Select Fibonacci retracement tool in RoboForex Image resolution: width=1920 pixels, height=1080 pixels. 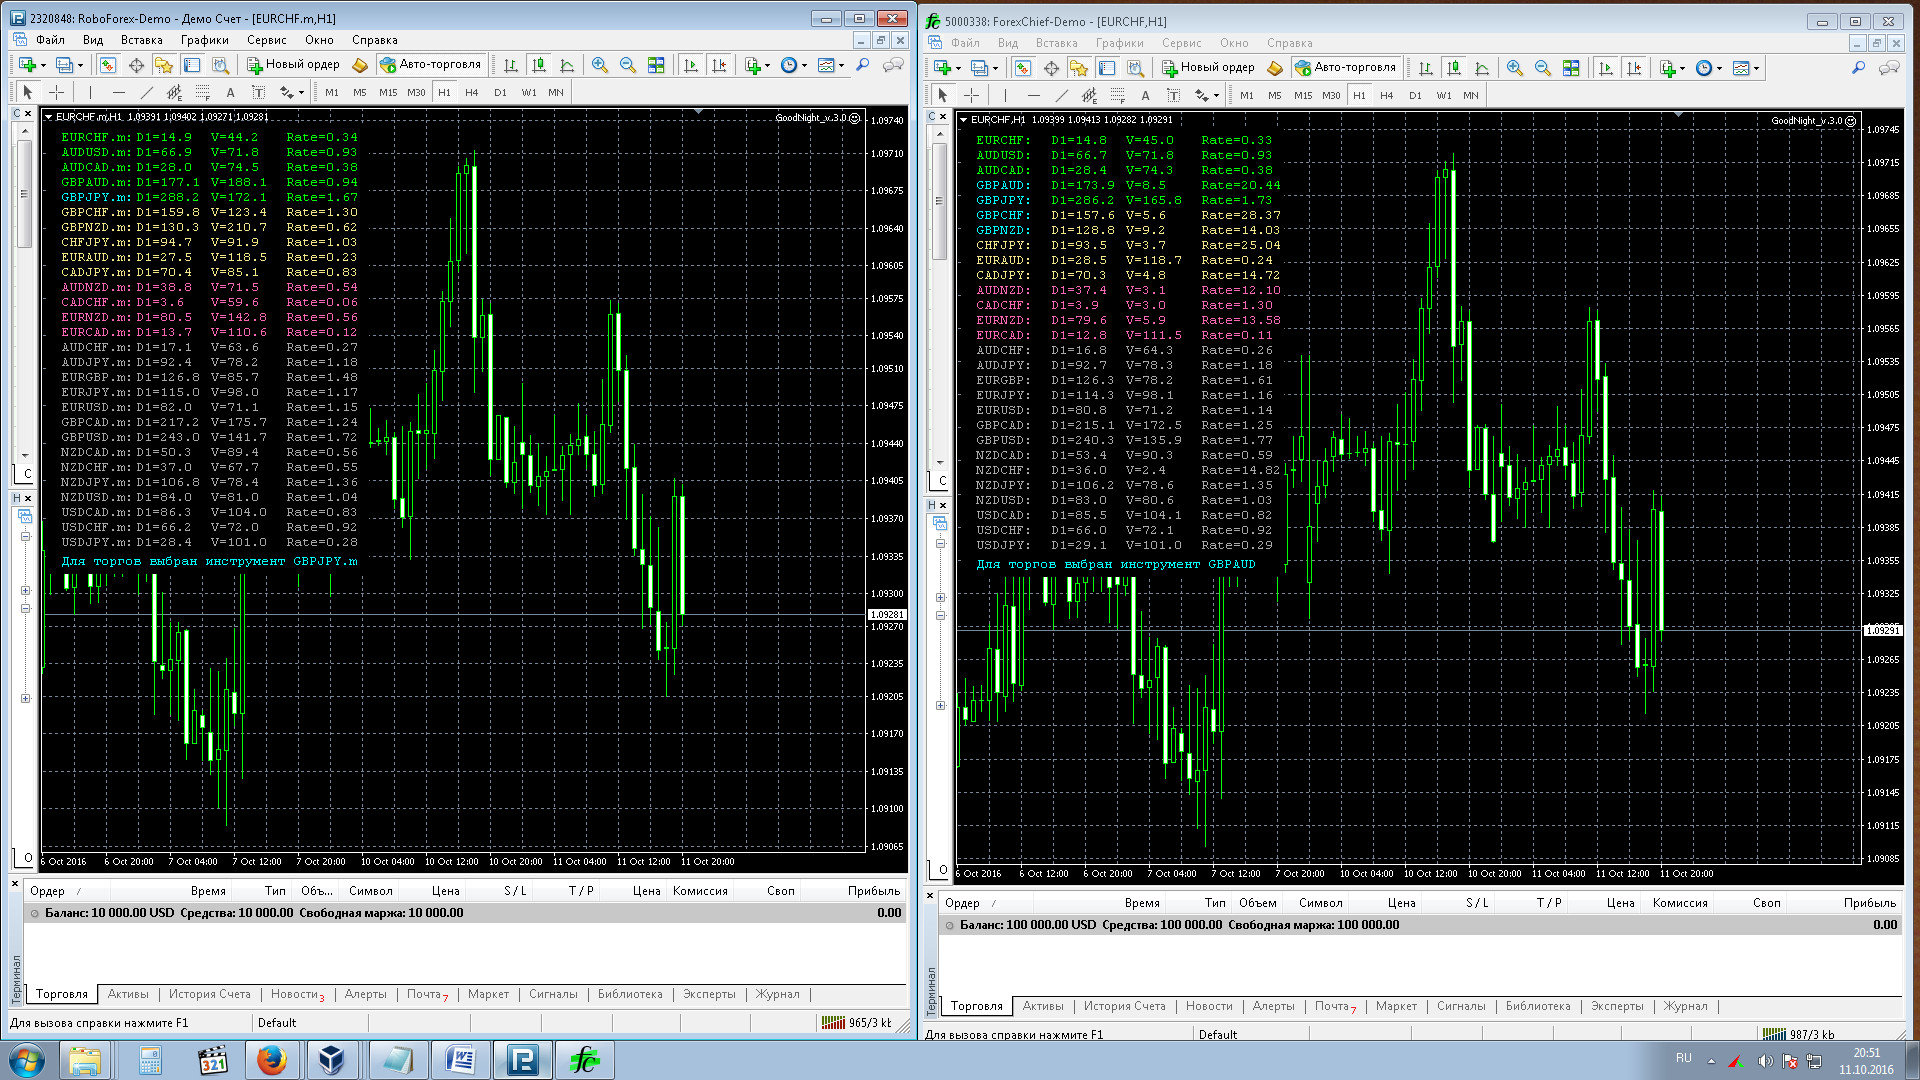tap(202, 92)
